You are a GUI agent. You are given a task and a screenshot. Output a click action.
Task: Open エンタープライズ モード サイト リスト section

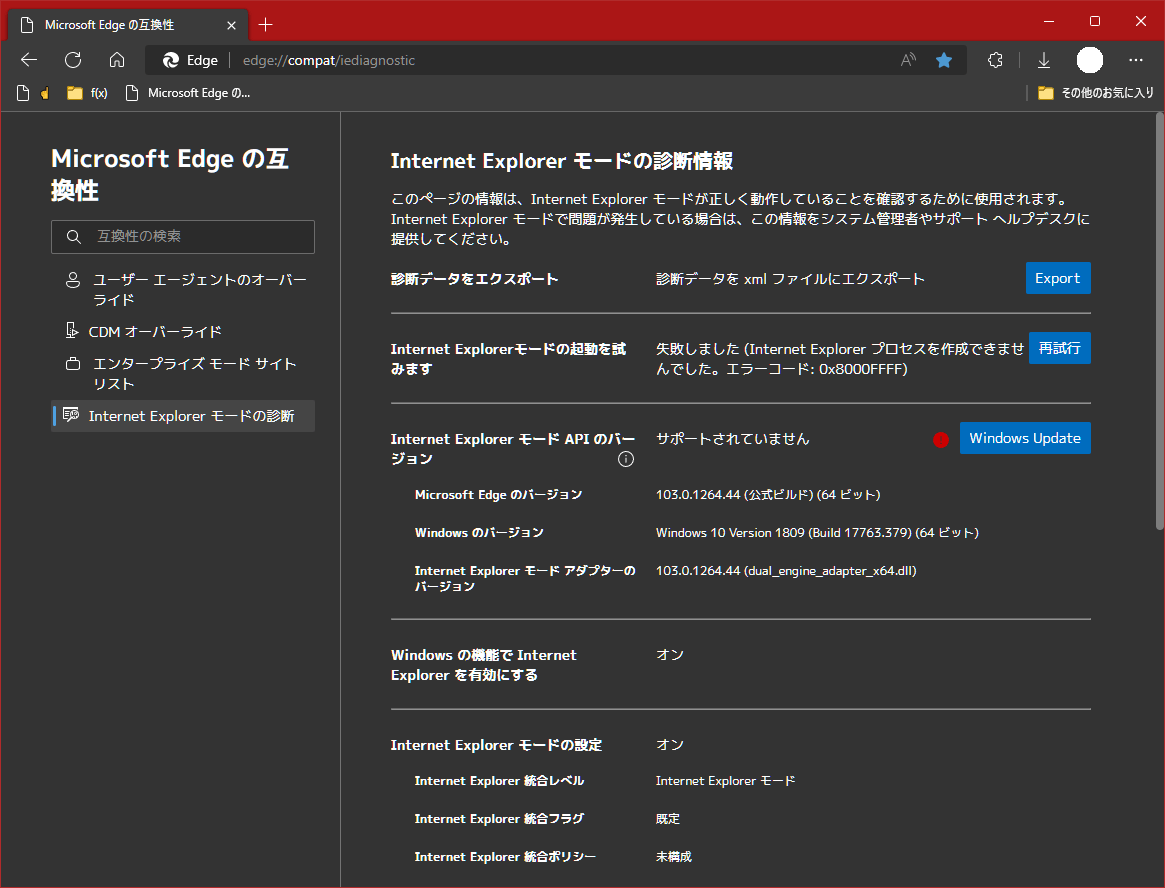[x=183, y=374]
